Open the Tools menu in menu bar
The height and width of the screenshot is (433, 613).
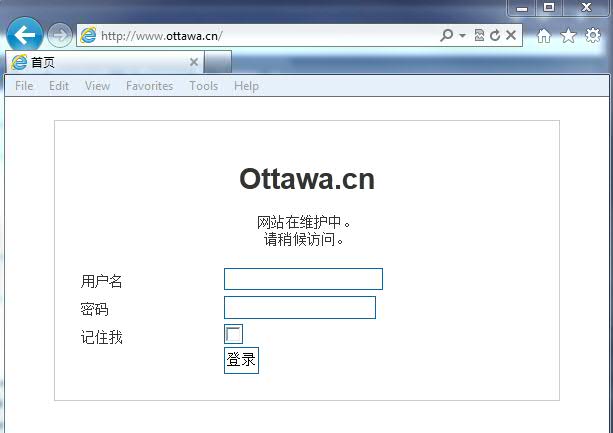[x=203, y=86]
